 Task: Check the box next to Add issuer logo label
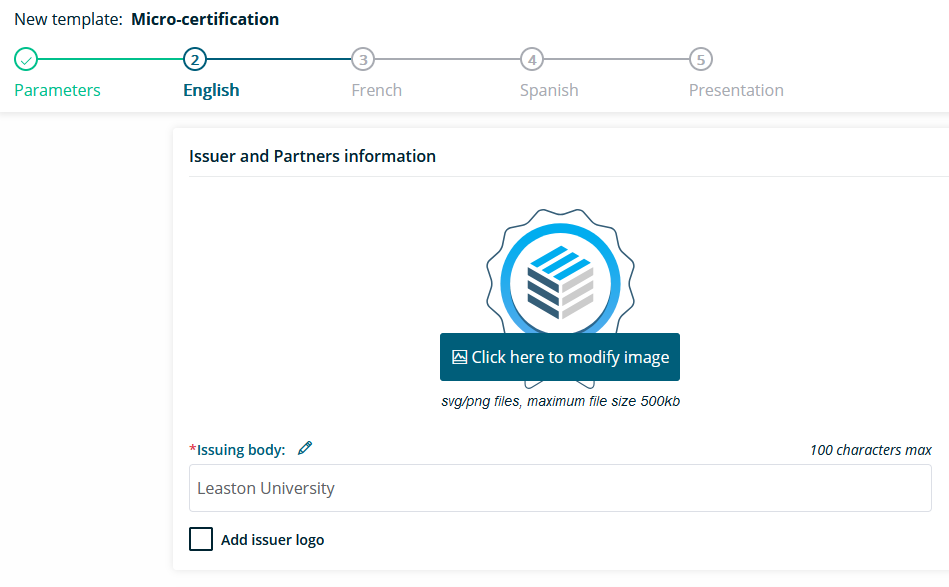coord(200,539)
